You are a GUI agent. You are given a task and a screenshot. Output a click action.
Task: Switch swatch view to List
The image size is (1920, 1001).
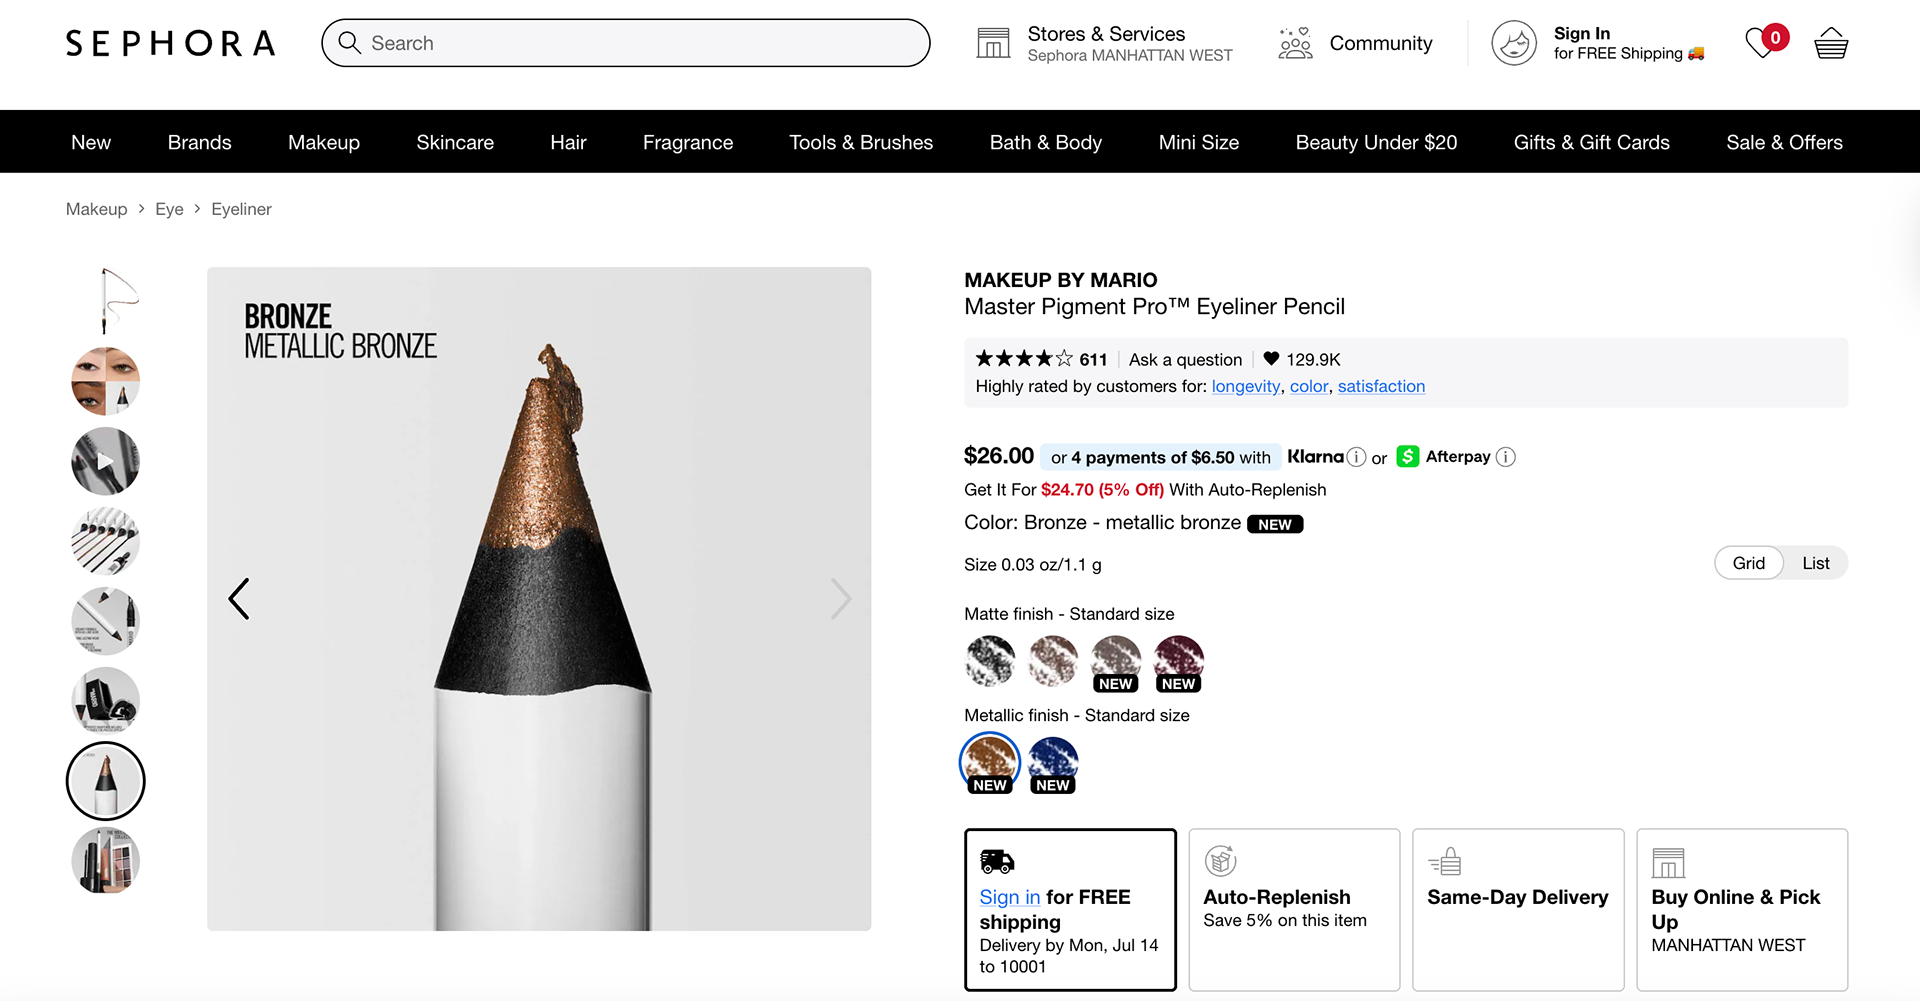[1815, 563]
